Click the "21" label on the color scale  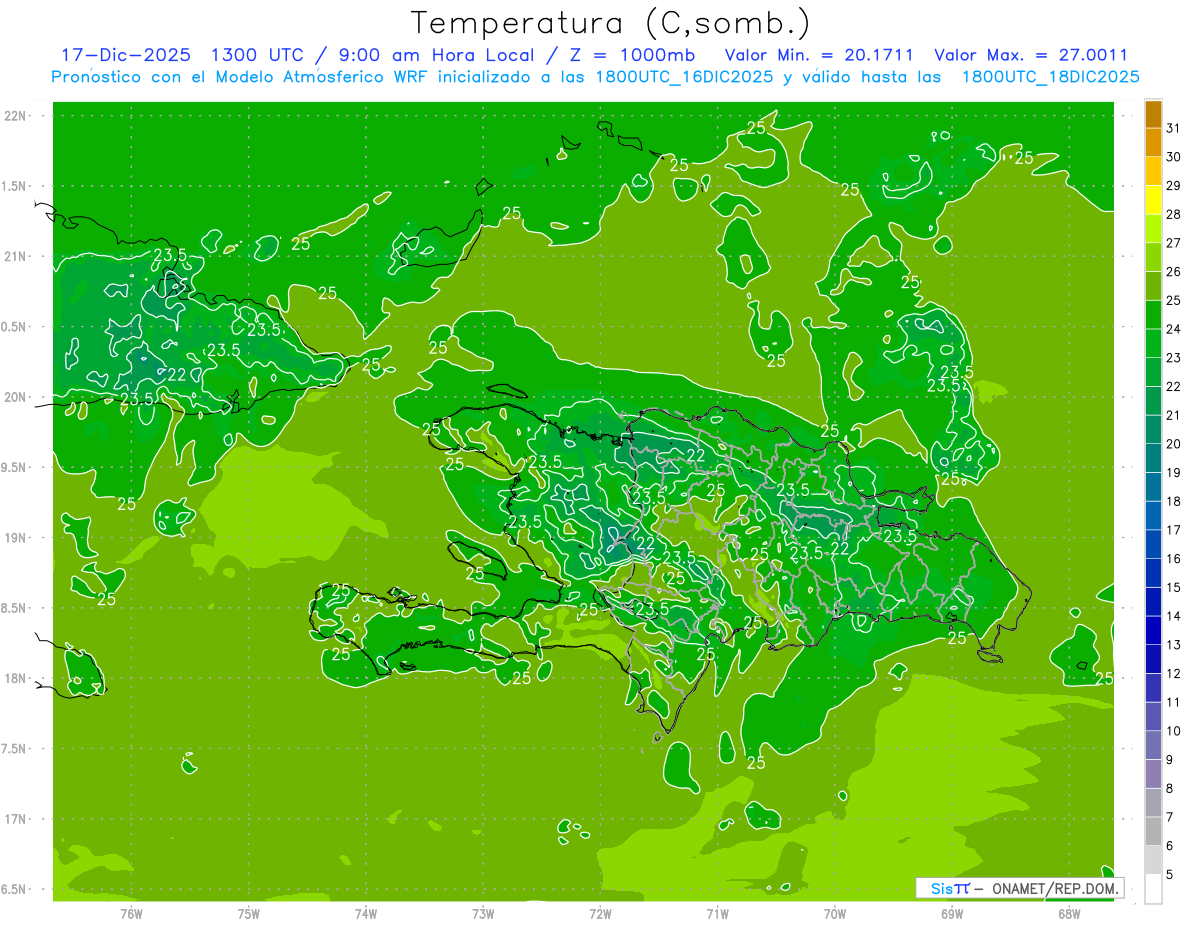click(1174, 415)
